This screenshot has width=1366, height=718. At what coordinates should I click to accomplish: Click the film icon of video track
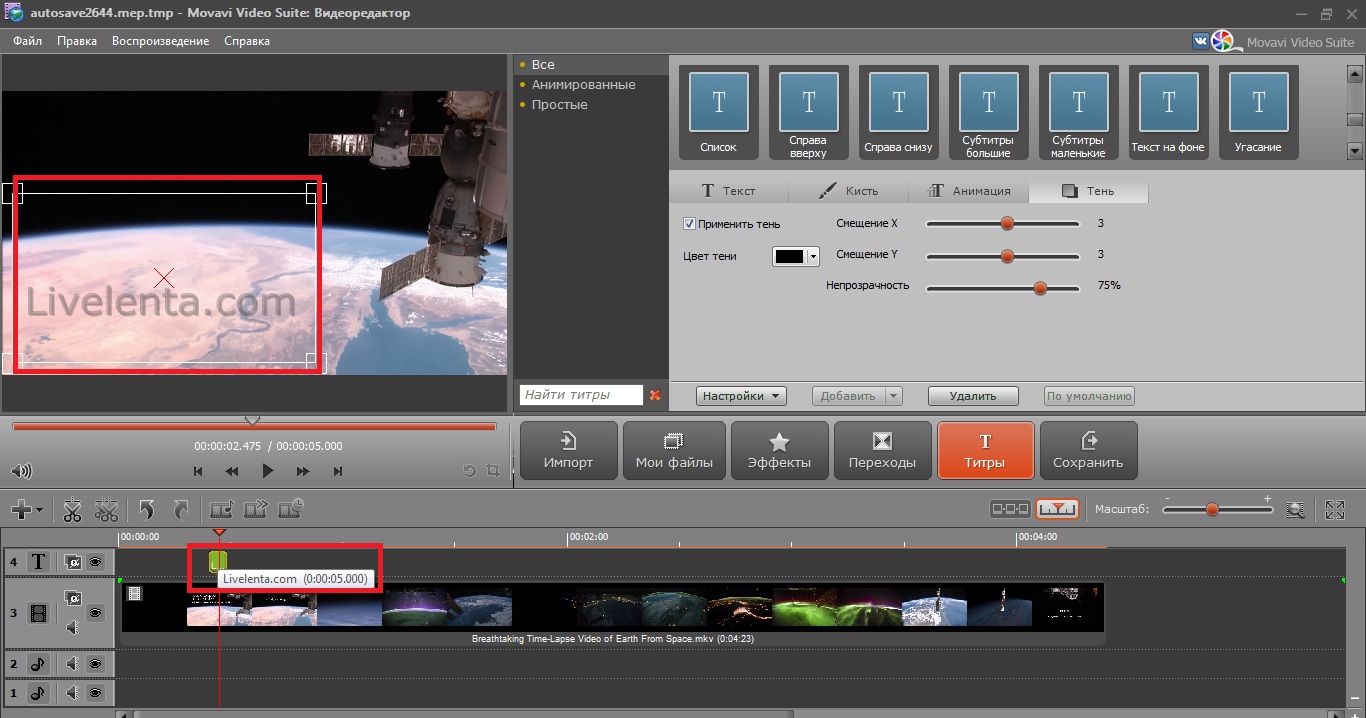(38, 612)
